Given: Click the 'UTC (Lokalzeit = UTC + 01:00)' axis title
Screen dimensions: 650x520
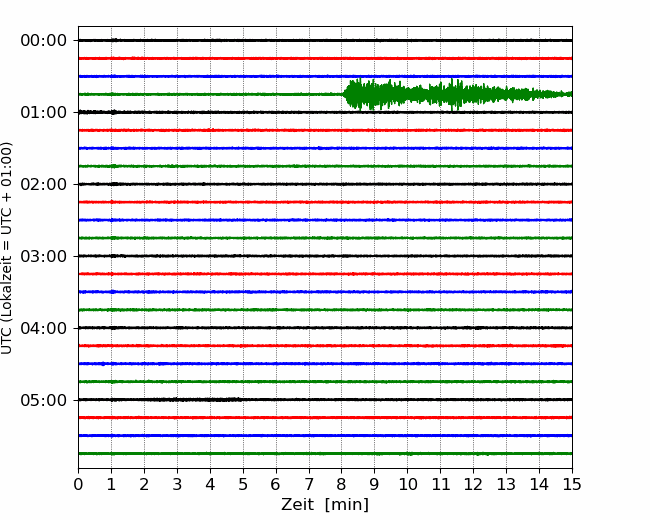Looking at the screenshot, I should (6, 248).
